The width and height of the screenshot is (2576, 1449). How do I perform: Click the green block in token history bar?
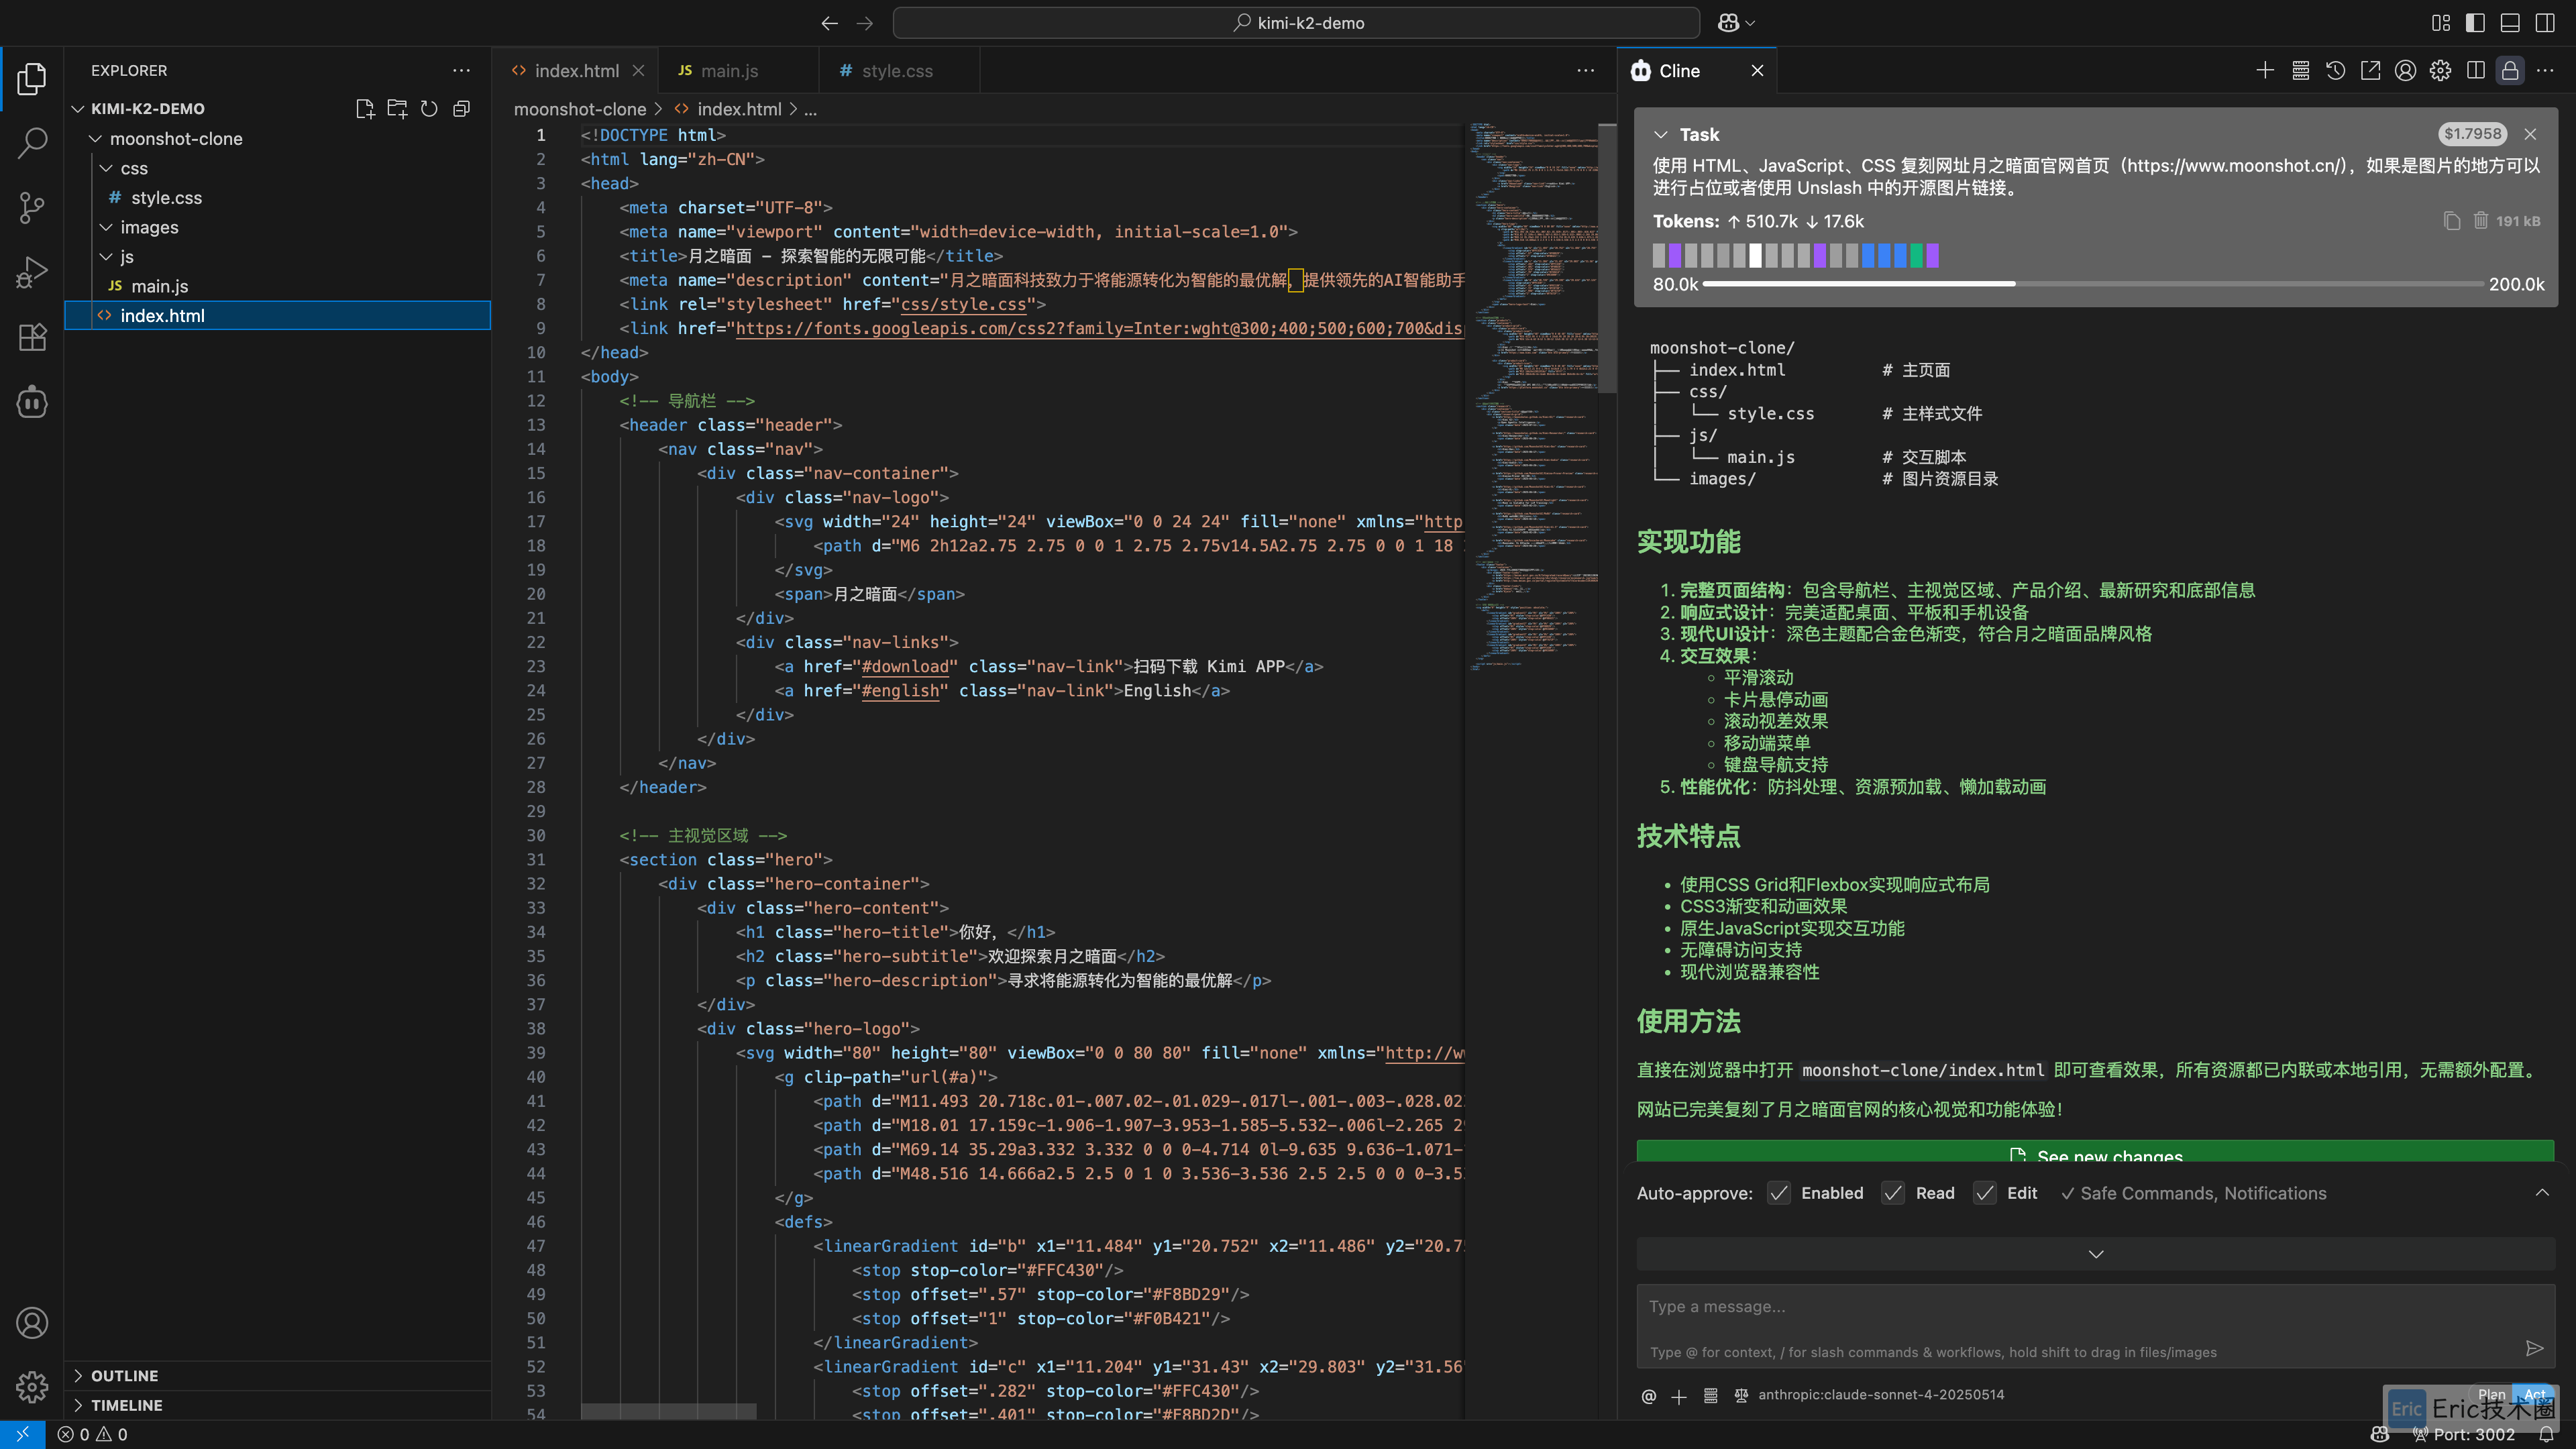tap(1916, 256)
